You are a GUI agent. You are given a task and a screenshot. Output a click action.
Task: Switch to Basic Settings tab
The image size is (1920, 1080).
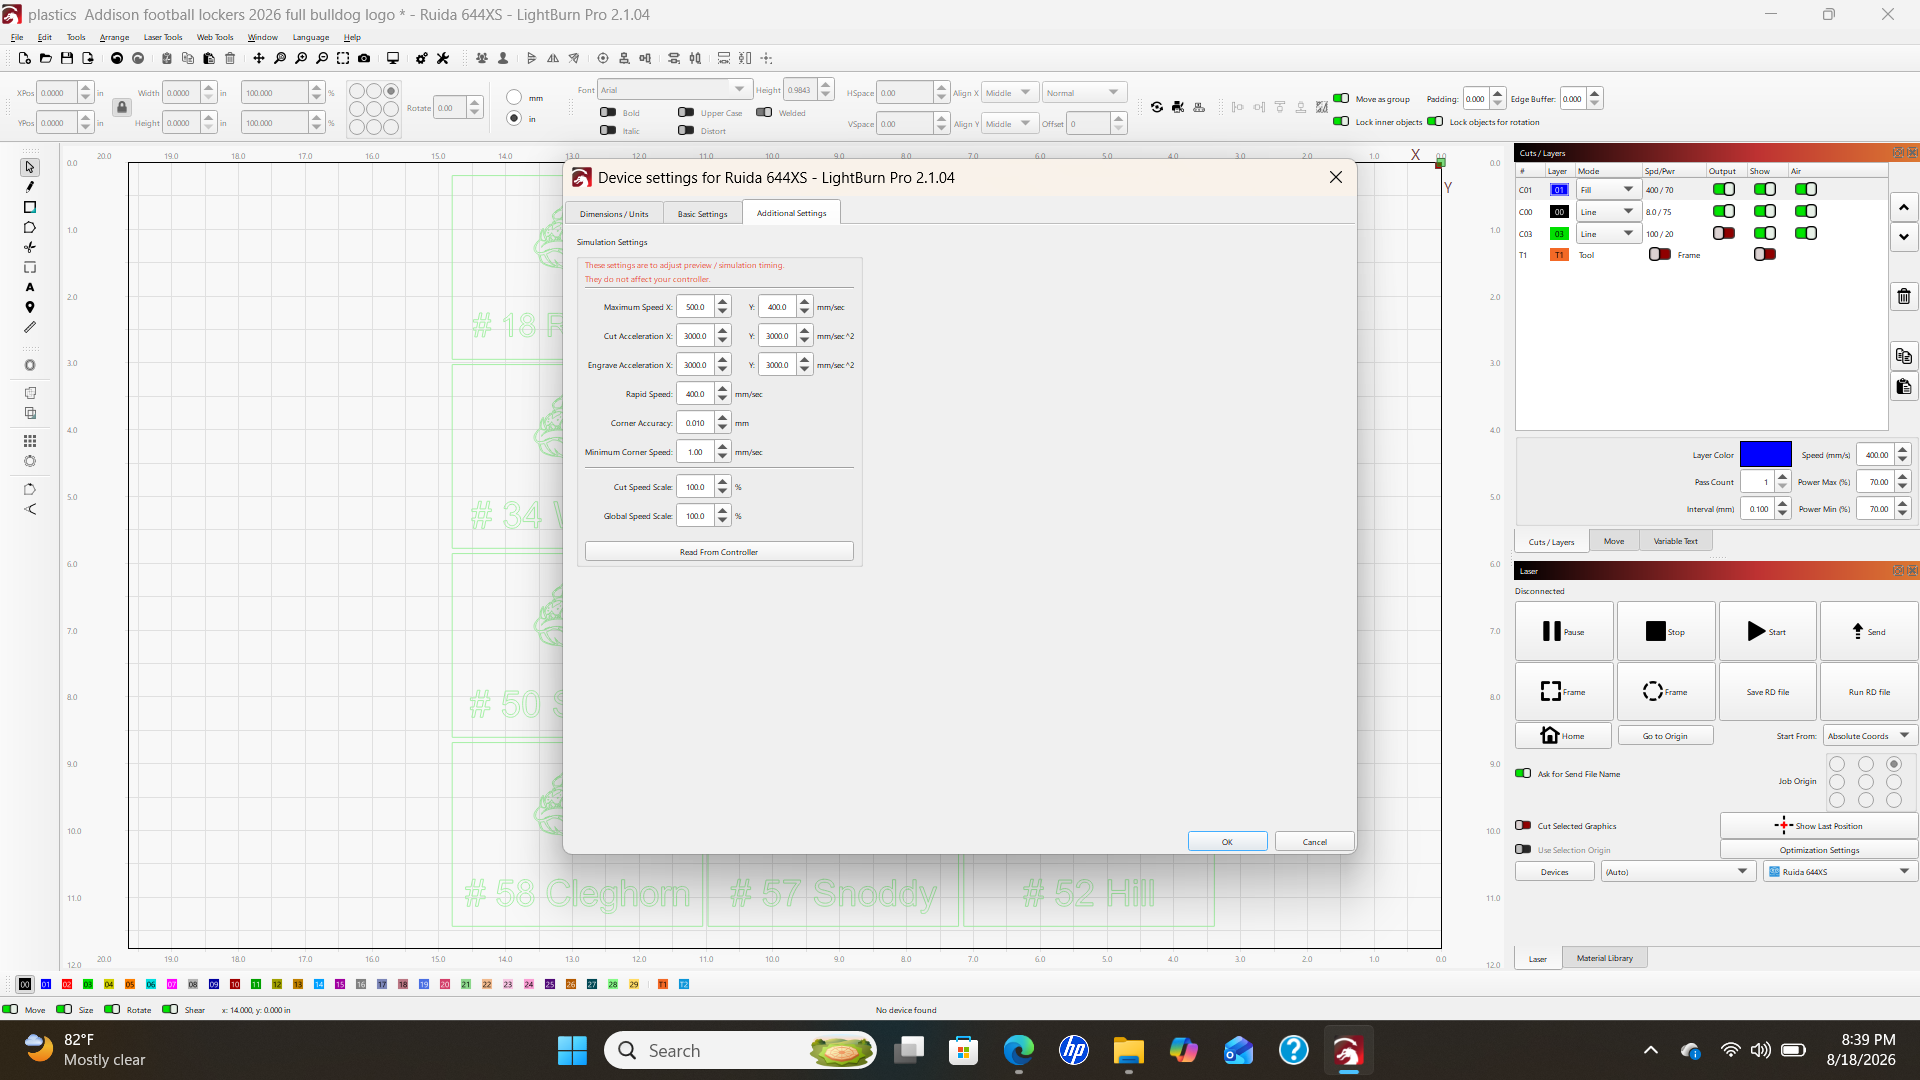pyautogui.click(x=703, y=214)
